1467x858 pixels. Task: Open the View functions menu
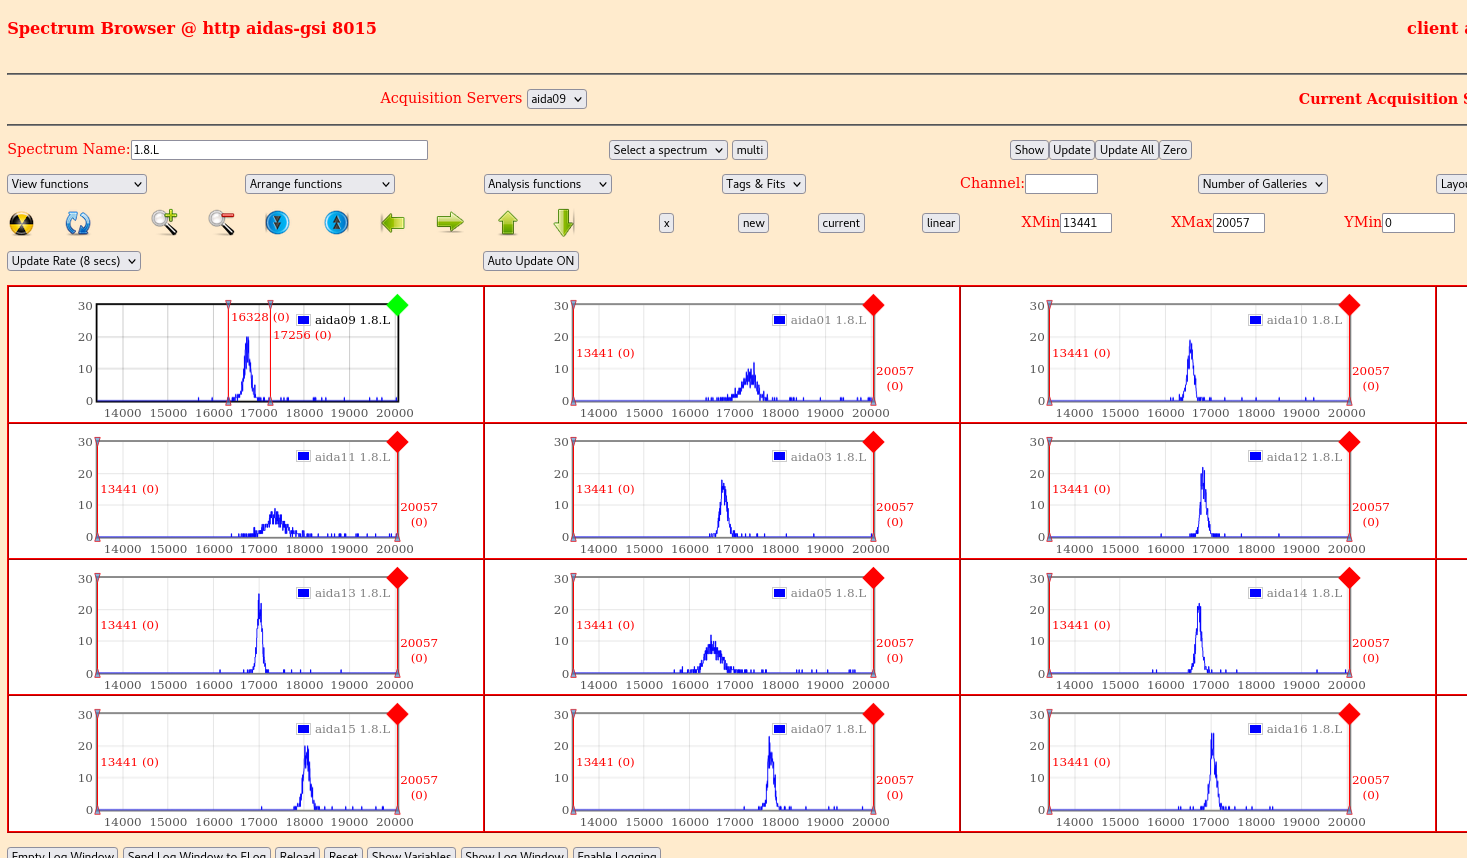tap(77, 184)
